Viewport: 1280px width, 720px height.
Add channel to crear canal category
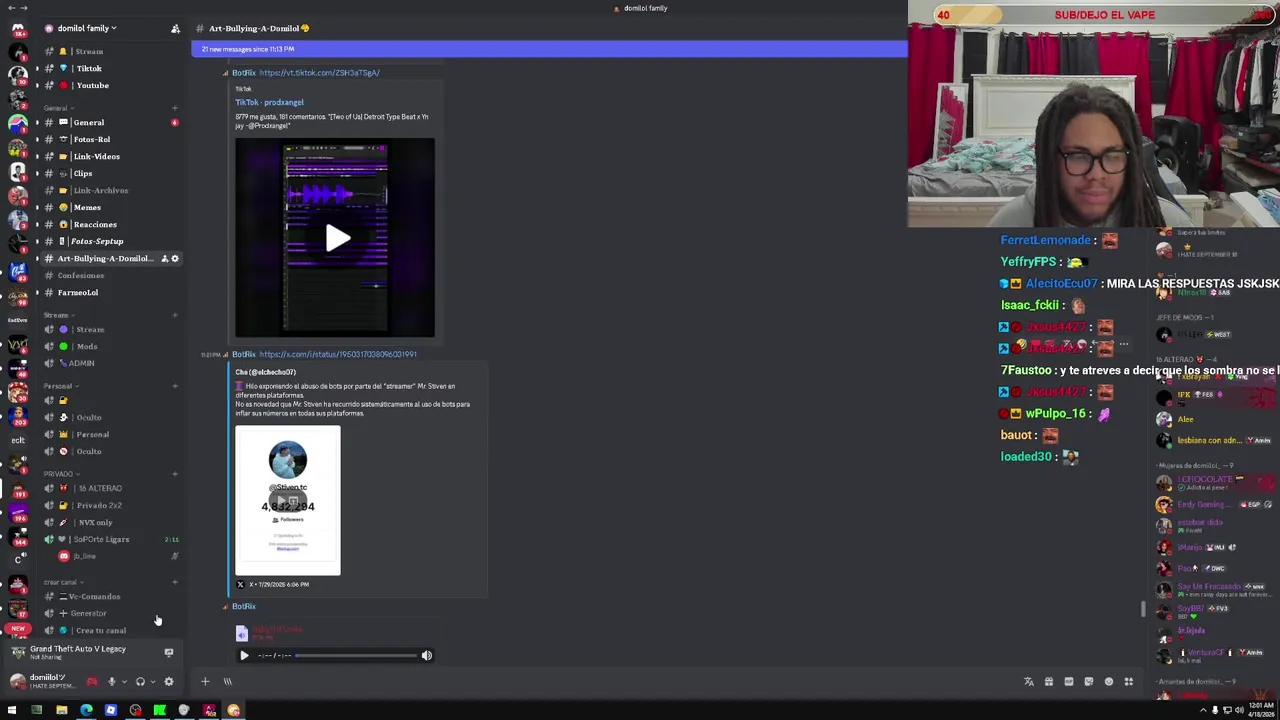175,582
